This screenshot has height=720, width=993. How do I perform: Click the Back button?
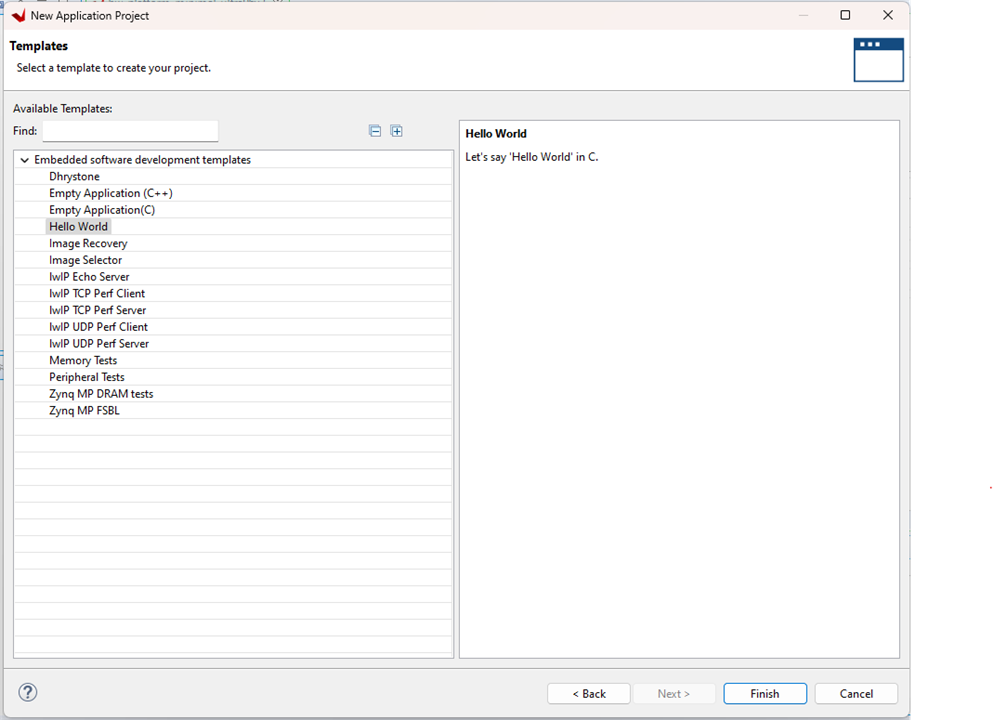tap(589, 693)
